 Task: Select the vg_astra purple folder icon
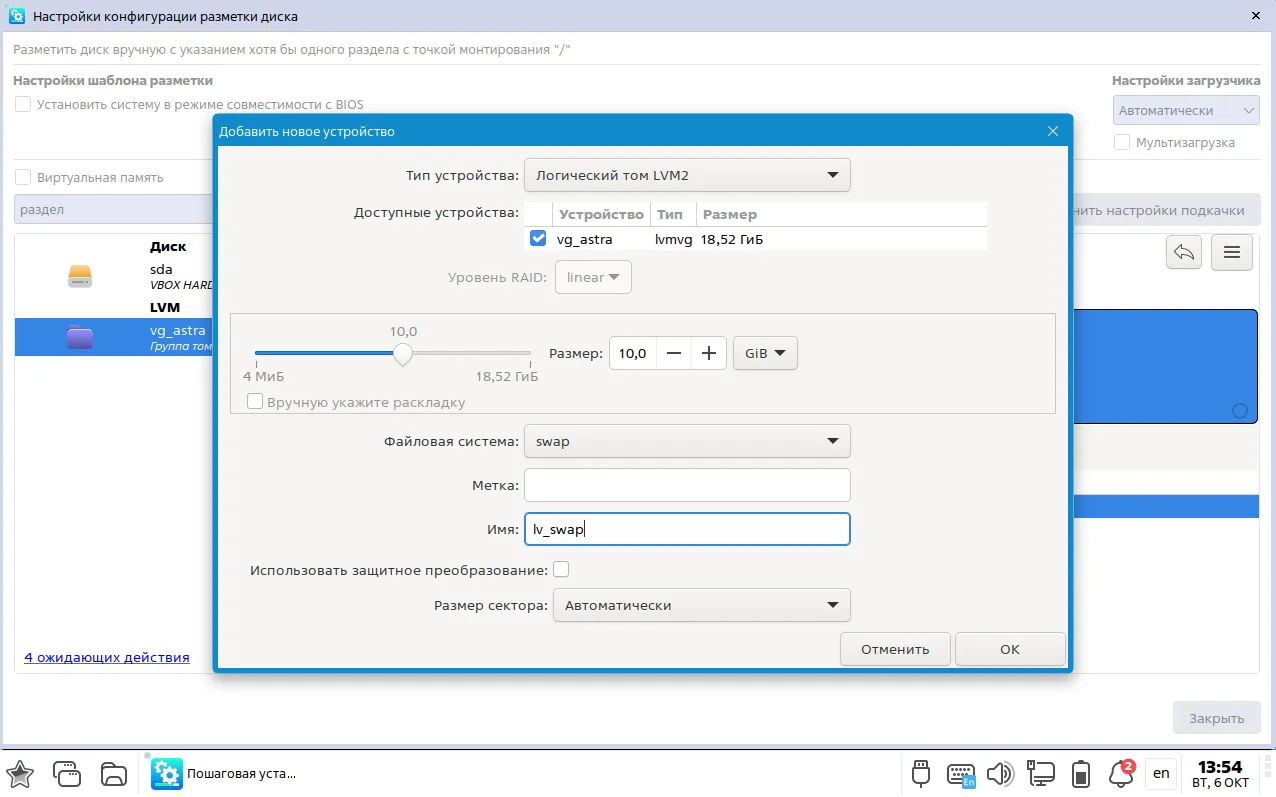80,338
